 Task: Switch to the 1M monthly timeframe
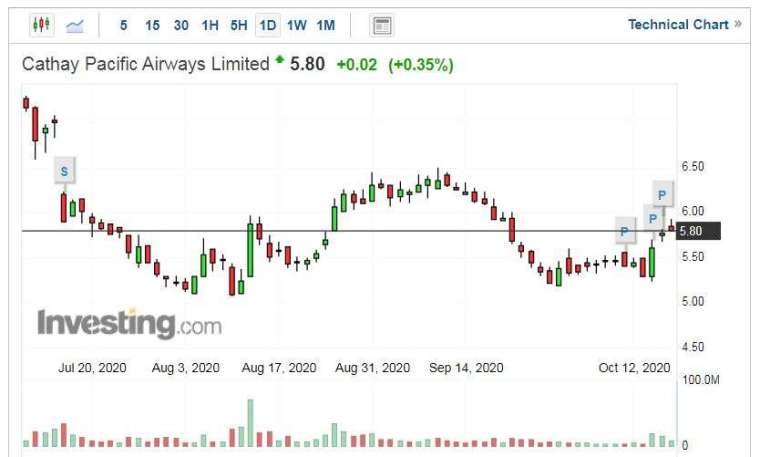pos(326,25)
